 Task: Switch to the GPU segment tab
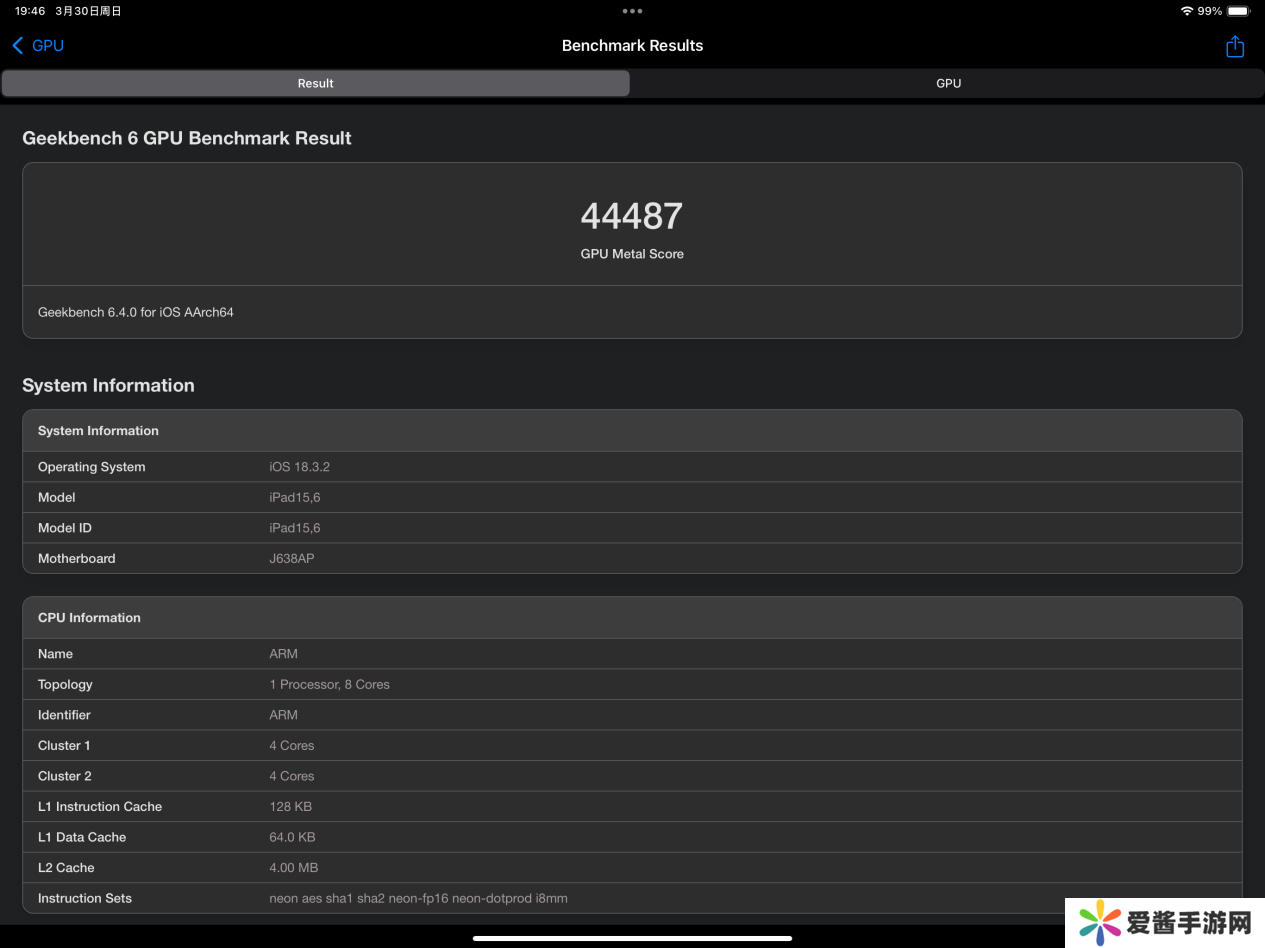click(948, 83)
